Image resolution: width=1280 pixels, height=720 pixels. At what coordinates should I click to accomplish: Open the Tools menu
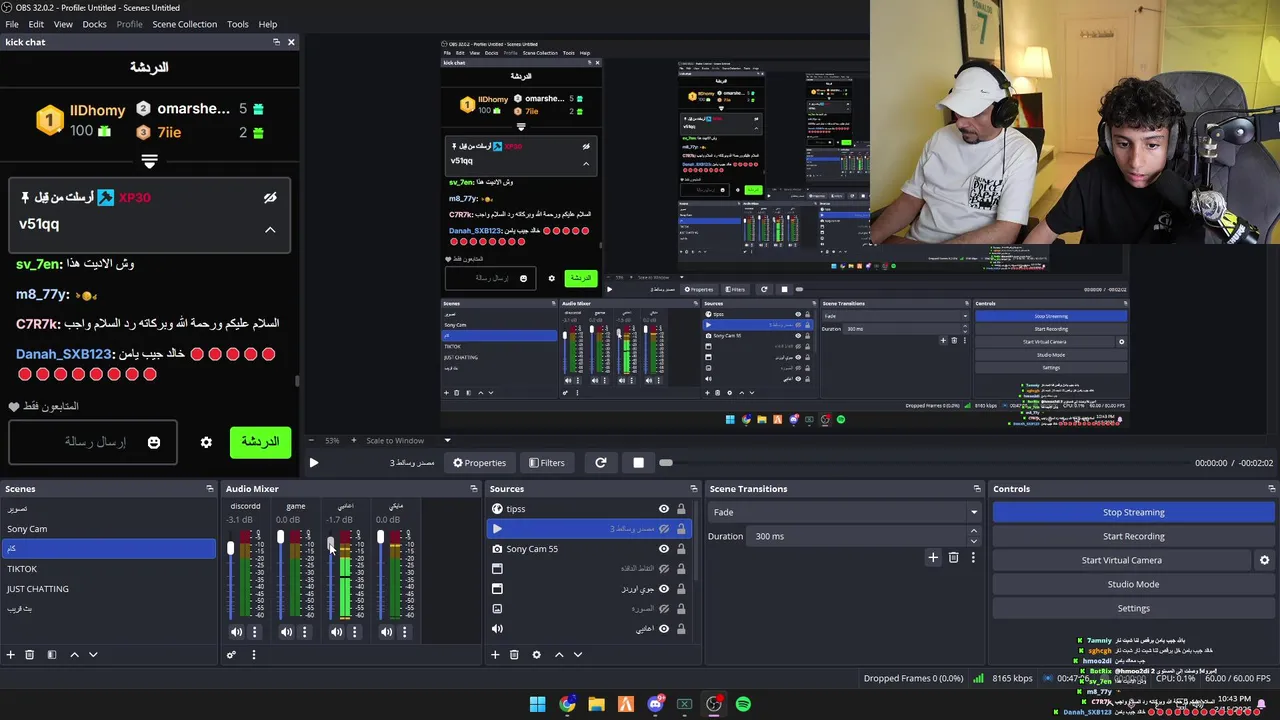click(x=238, y=24)
